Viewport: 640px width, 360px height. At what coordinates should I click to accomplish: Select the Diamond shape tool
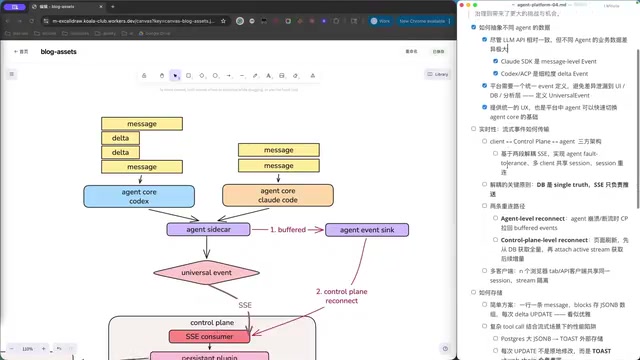pos(202,76)
